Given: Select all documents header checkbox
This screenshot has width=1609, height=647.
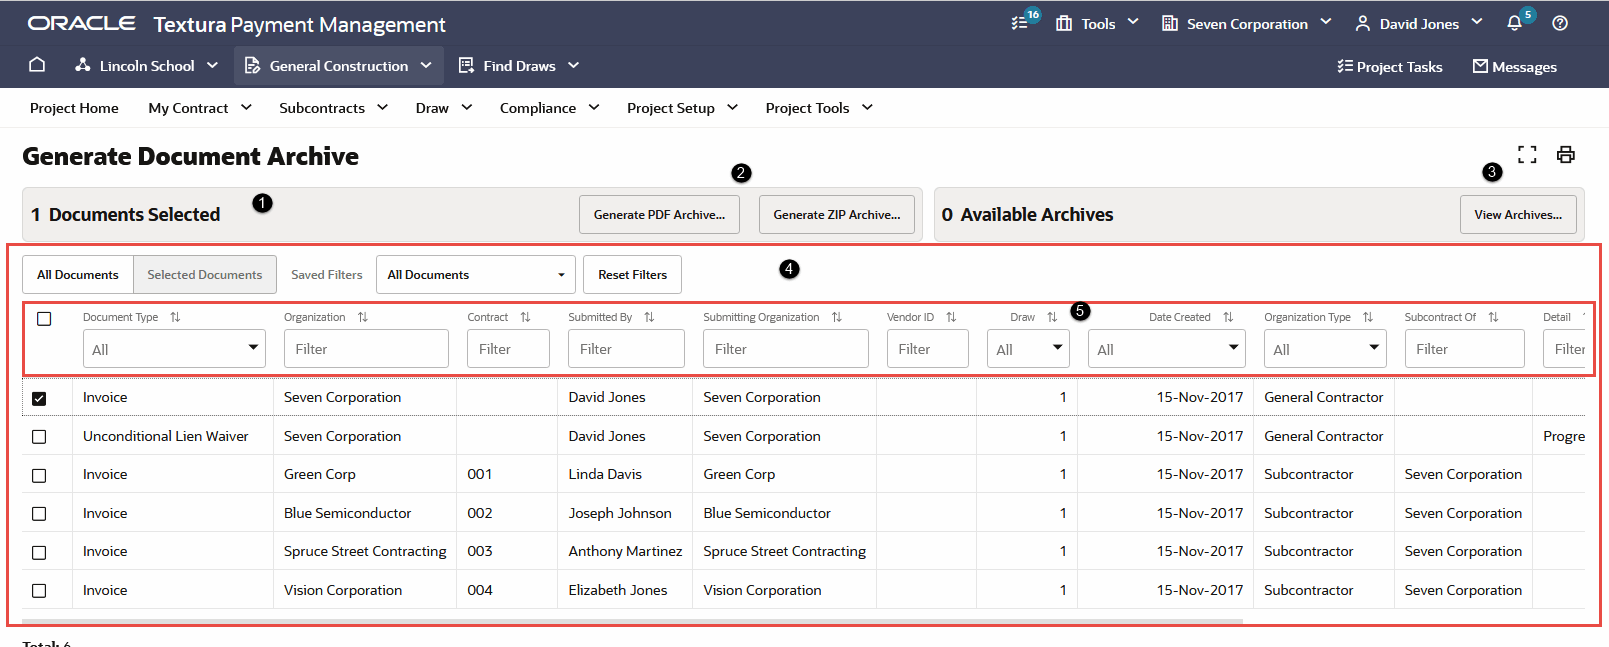Looking at the screenshot, I should 44,319.
